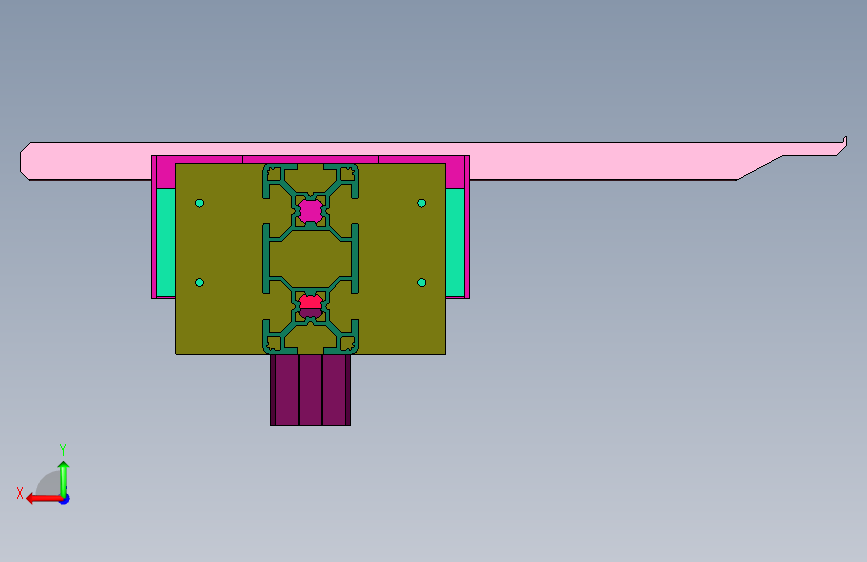Select the red insert in the lower extrusion slot

click(x=310, y=302)
